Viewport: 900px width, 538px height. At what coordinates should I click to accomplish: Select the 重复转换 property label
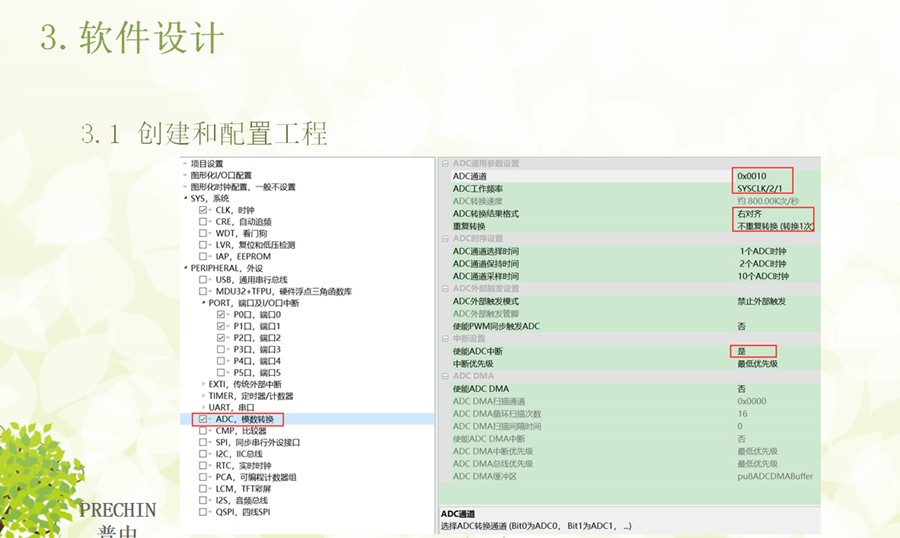tap(469, 226)
